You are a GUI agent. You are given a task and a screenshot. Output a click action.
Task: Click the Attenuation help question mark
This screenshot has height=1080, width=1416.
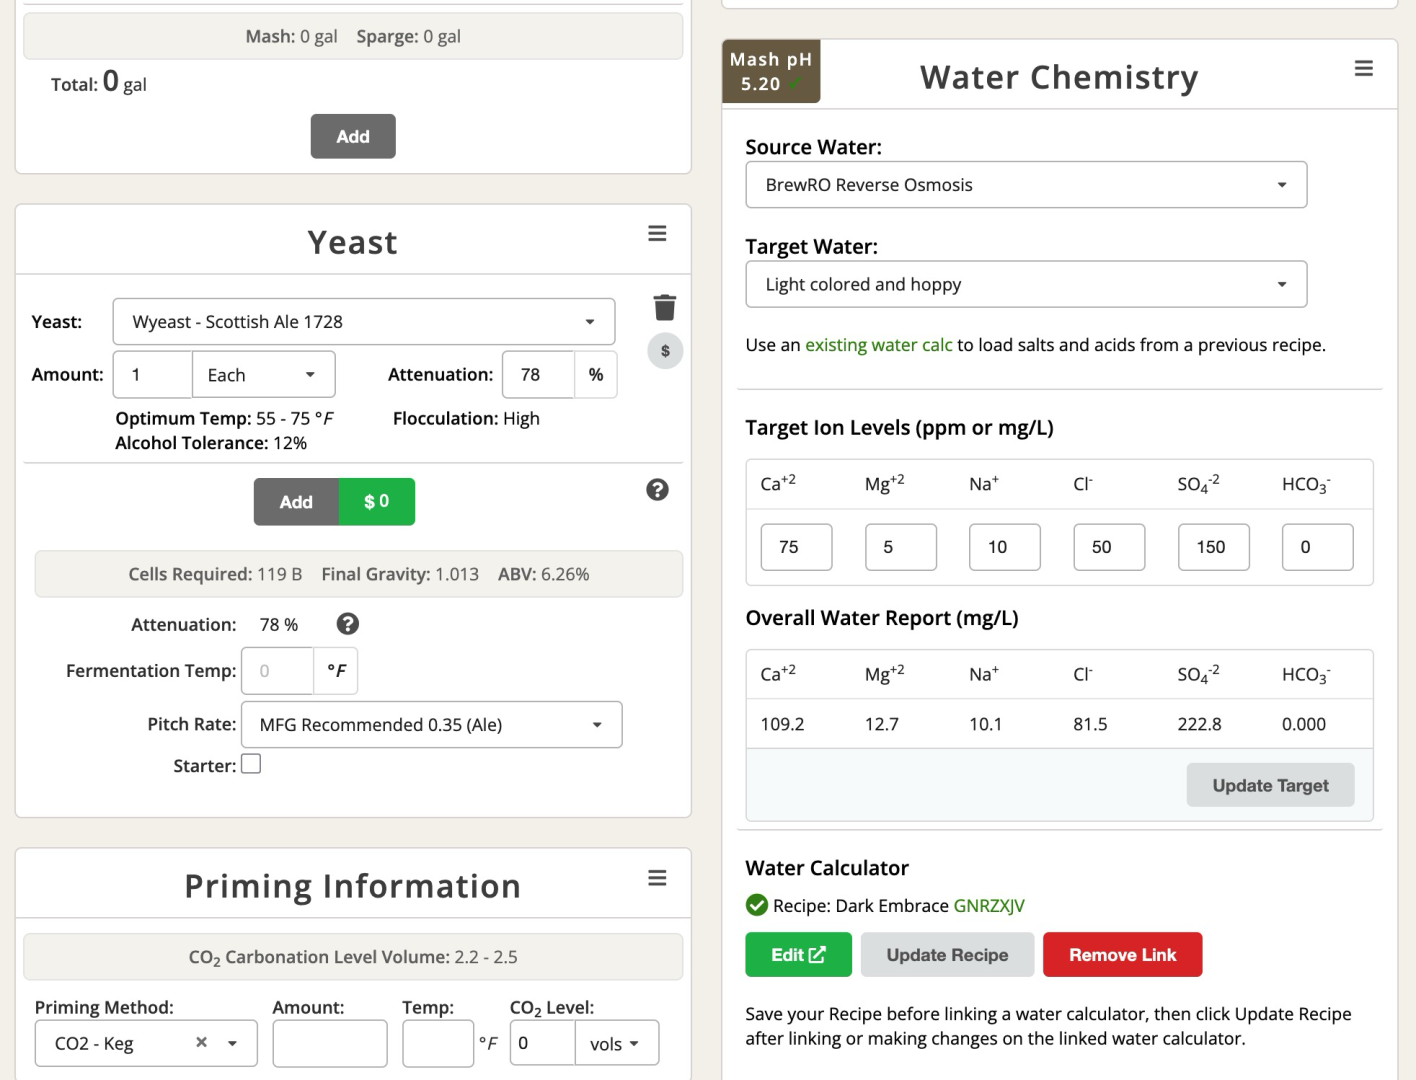(x=347, y=624)
